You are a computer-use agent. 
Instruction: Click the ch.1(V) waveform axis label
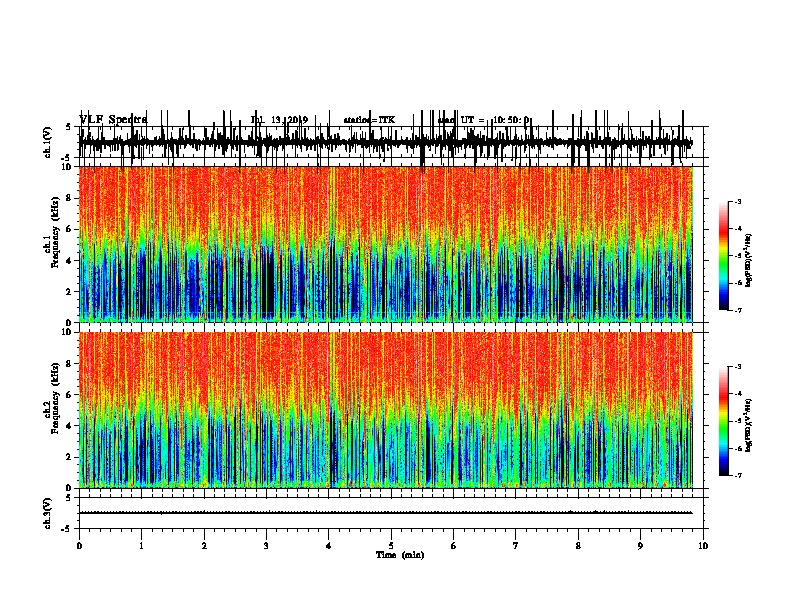pos(48,142)
